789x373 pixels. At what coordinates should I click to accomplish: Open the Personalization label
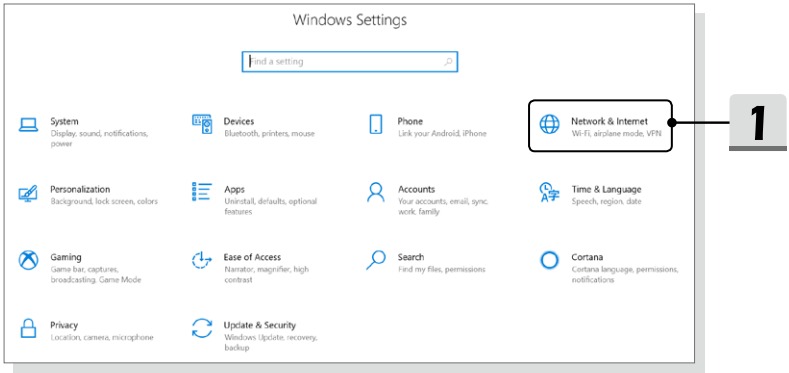point(80,189)
